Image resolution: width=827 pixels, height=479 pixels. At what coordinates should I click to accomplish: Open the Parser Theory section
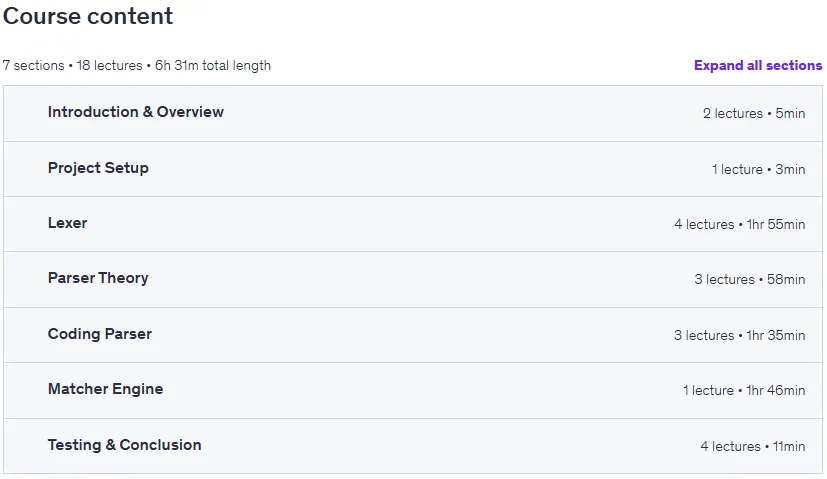pyautogui.click(x=412, y=280)
